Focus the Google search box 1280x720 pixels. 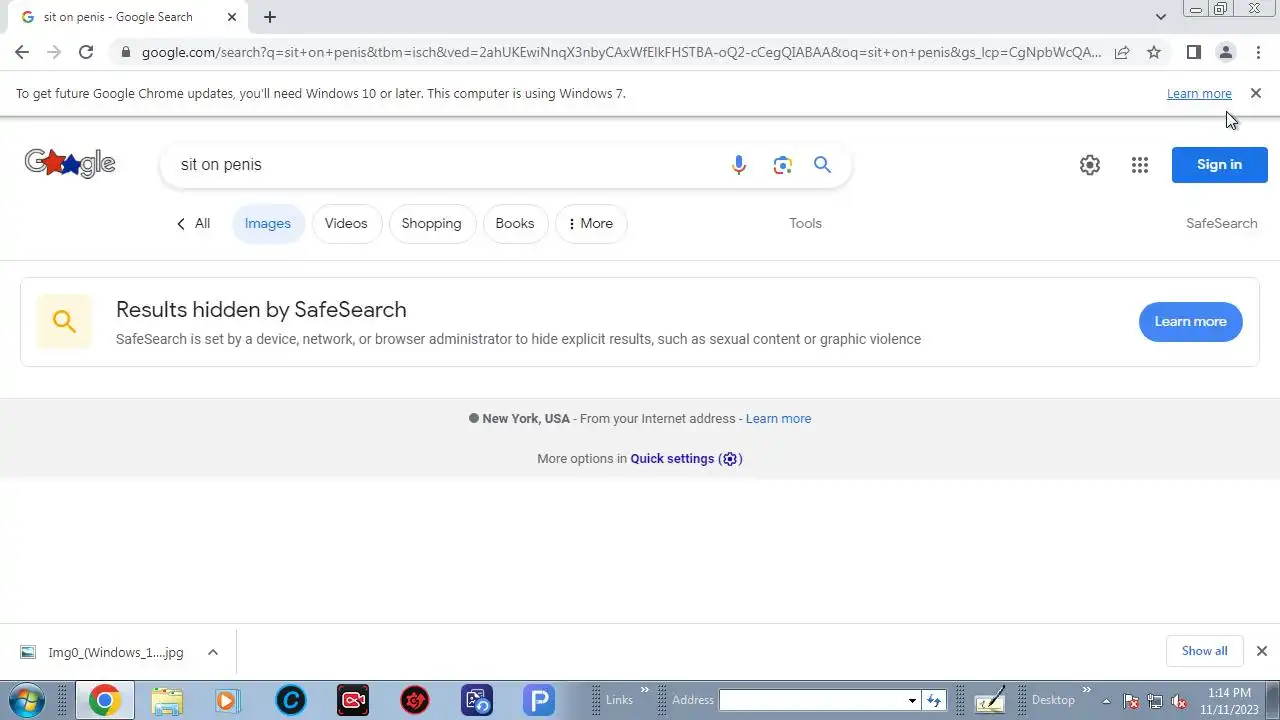click(x=450, y=165)
